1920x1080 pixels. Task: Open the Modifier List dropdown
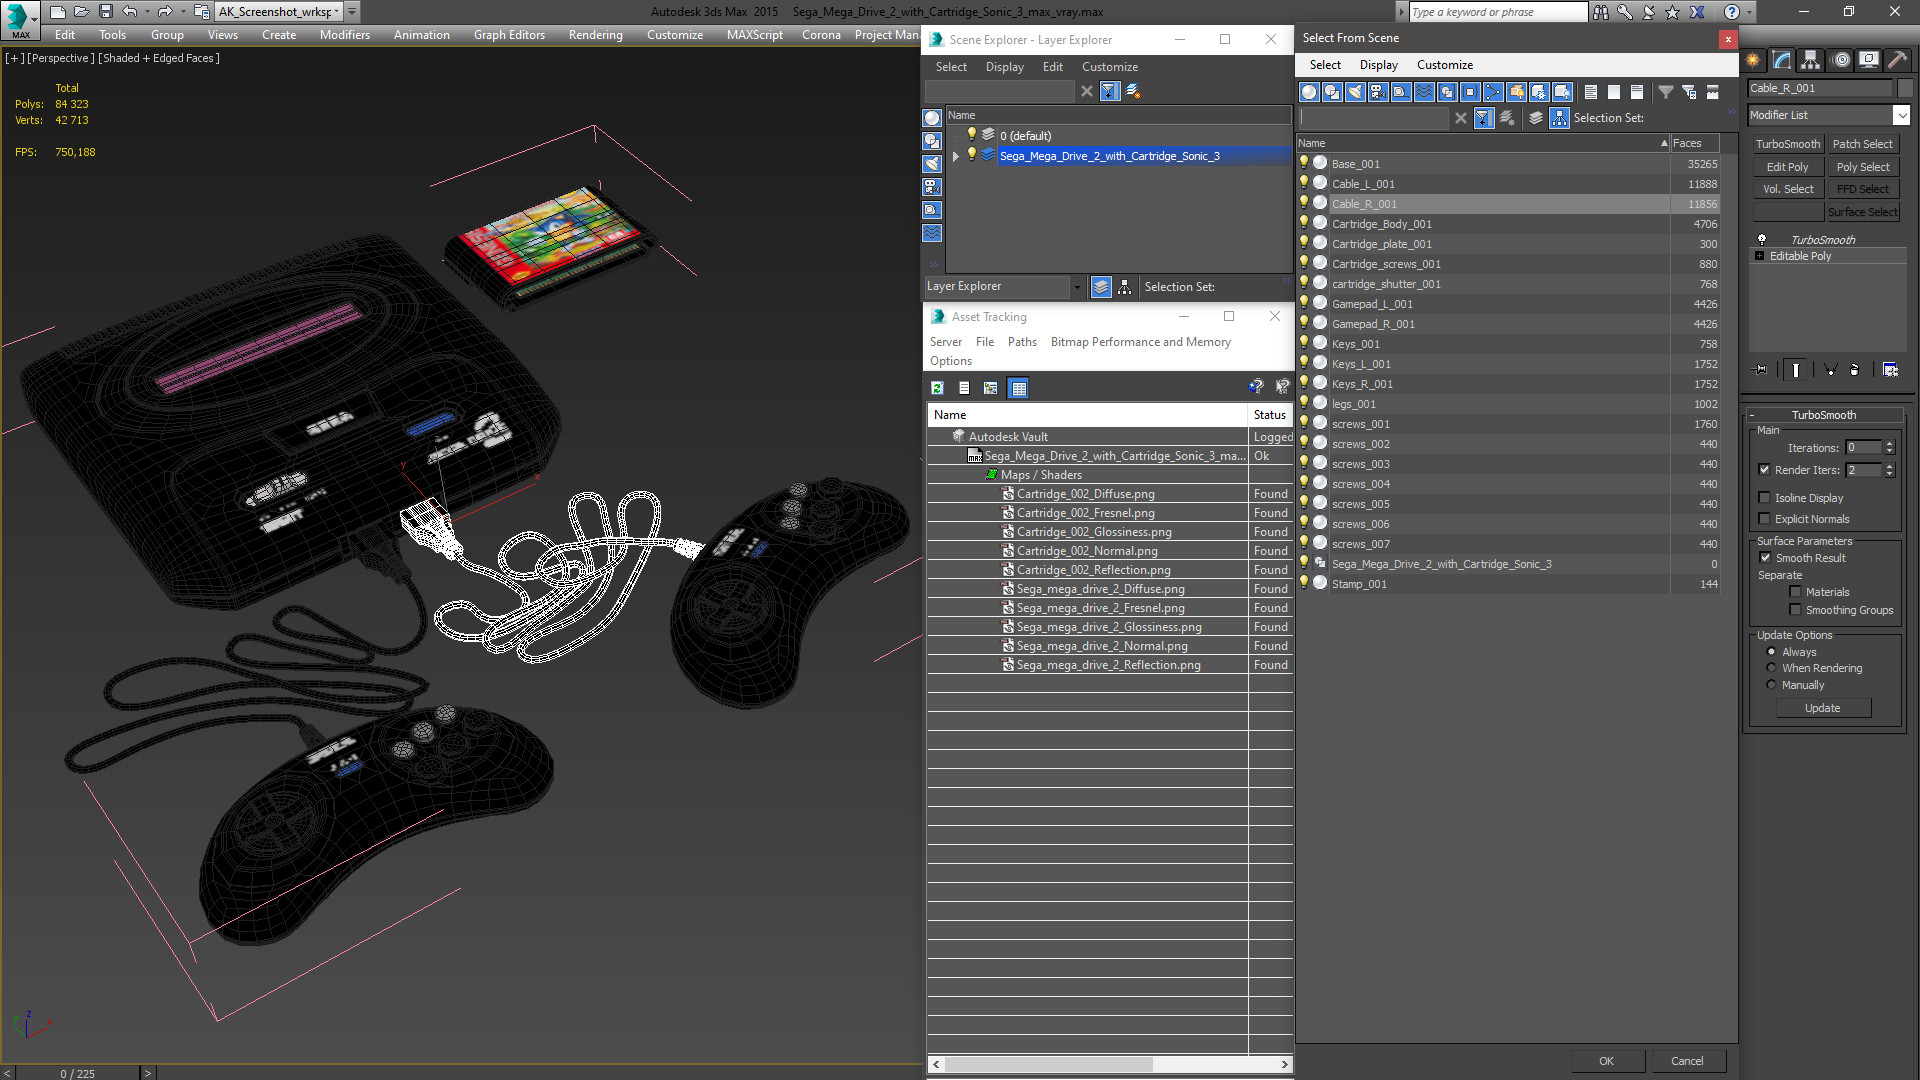coord(1902,115)
